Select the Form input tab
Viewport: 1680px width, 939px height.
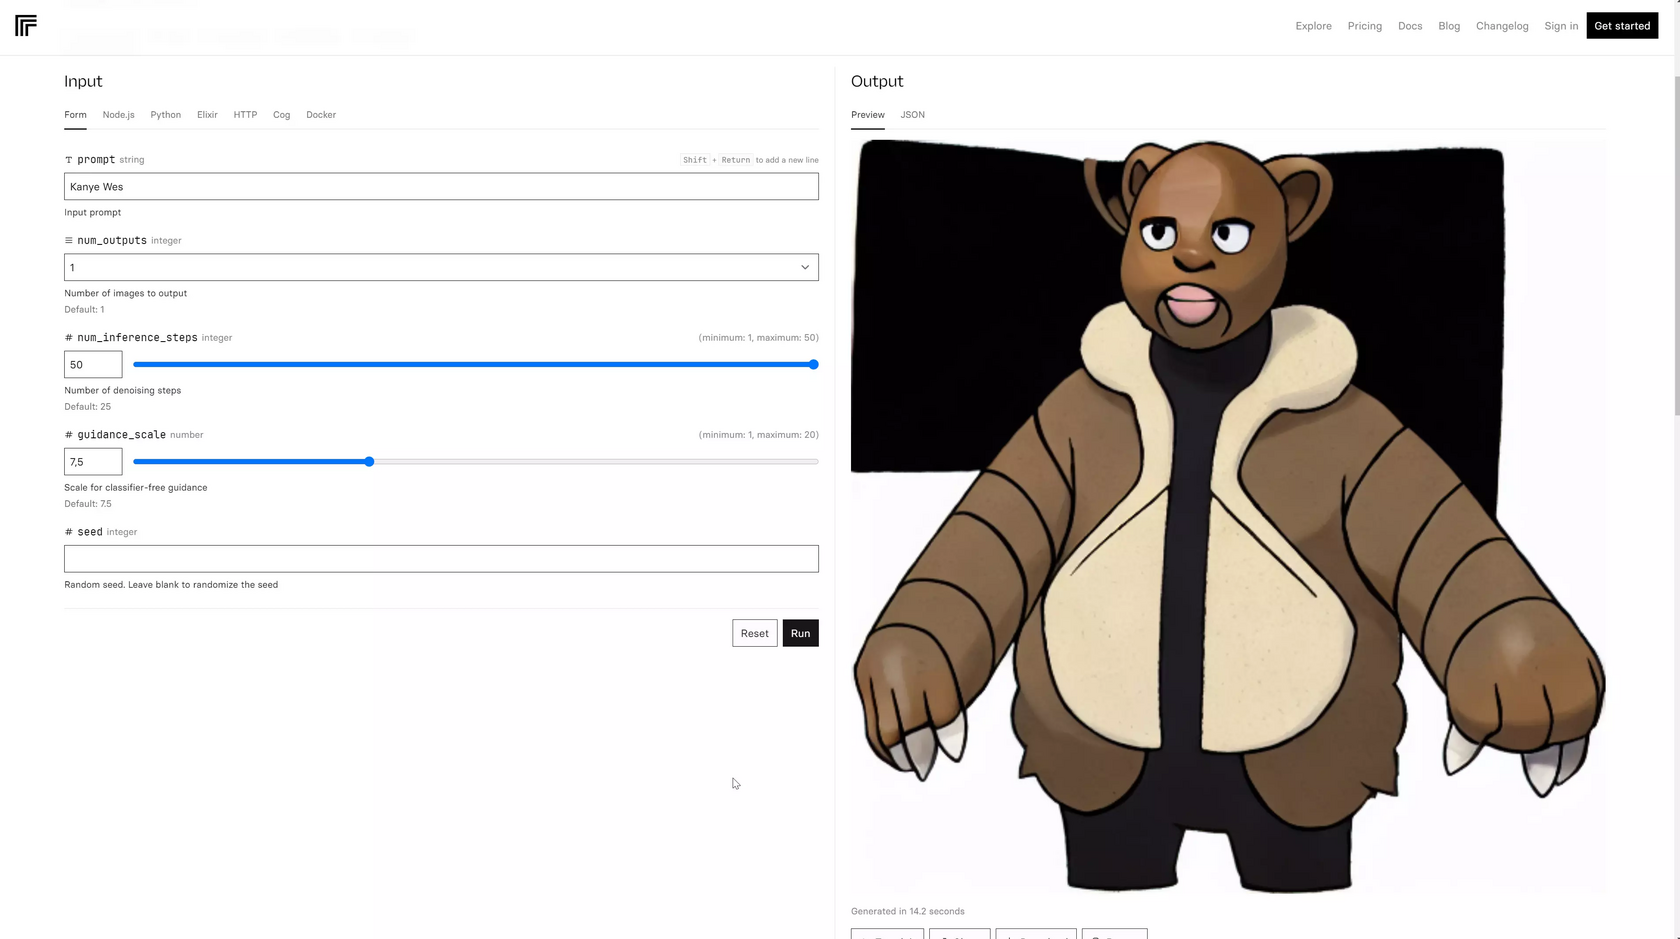pyautogui.click(x=75, y=115)
